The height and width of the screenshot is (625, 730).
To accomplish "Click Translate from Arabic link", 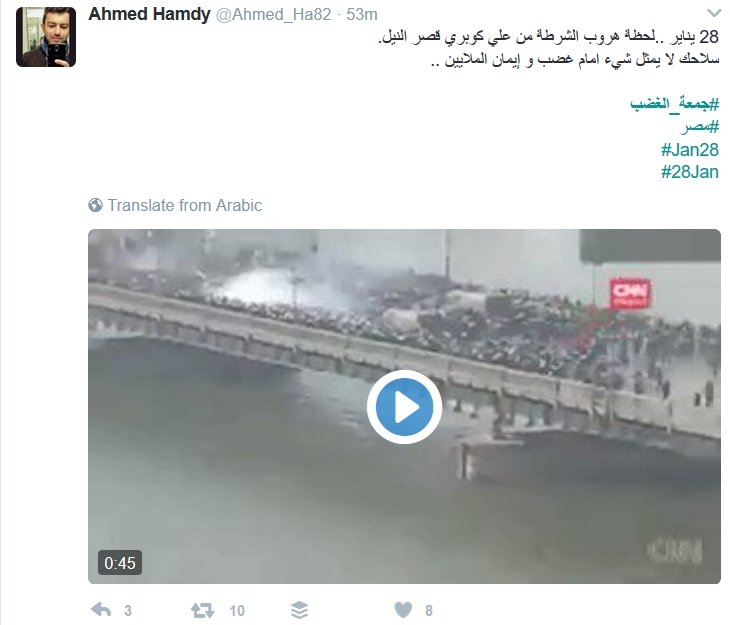I will click(x=185, y=205).
